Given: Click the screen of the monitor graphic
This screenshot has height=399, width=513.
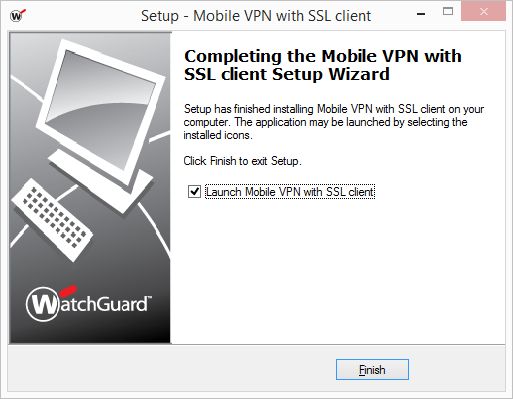Looking at the screenshot, I should [x=100, y=107].
